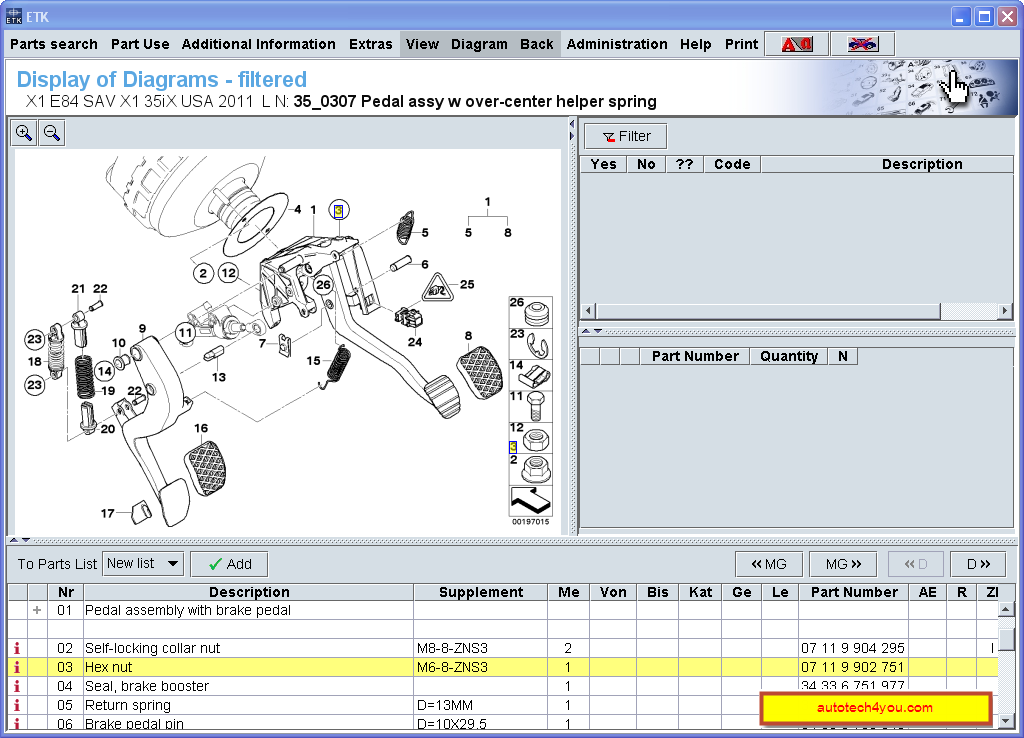Click the arrow icon at the bottom of the legend strip
Screen dimensions: 1024x738
pos(530,500)
